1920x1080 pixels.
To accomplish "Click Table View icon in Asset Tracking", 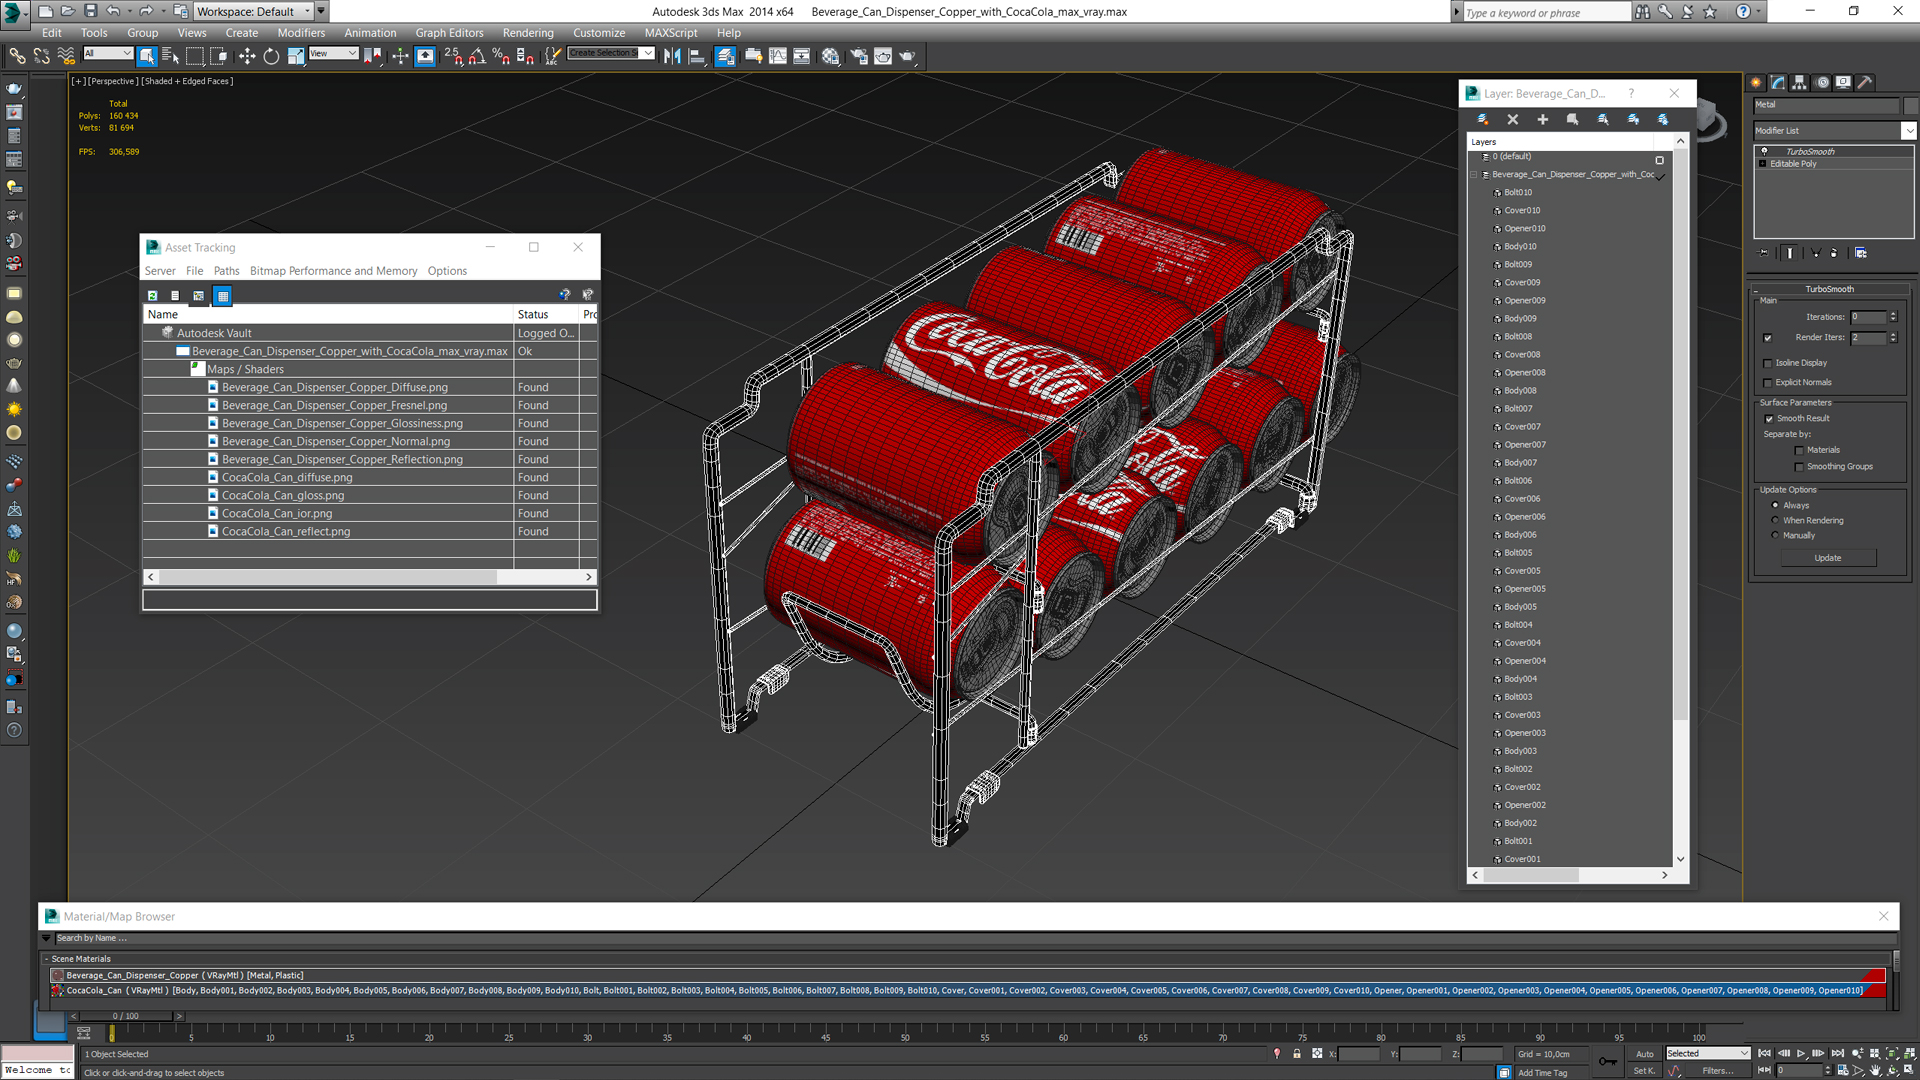I will click(223, 295).
